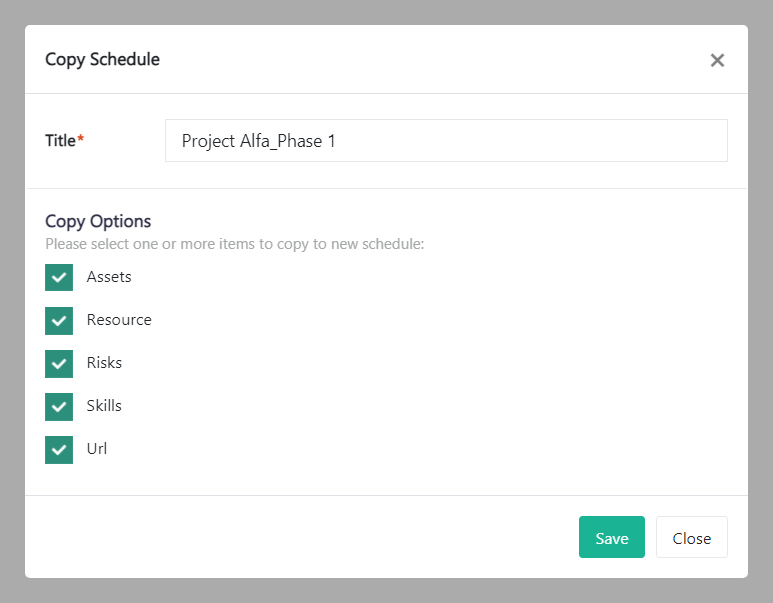Click the Copy Options section heading

tap(98, 221)
